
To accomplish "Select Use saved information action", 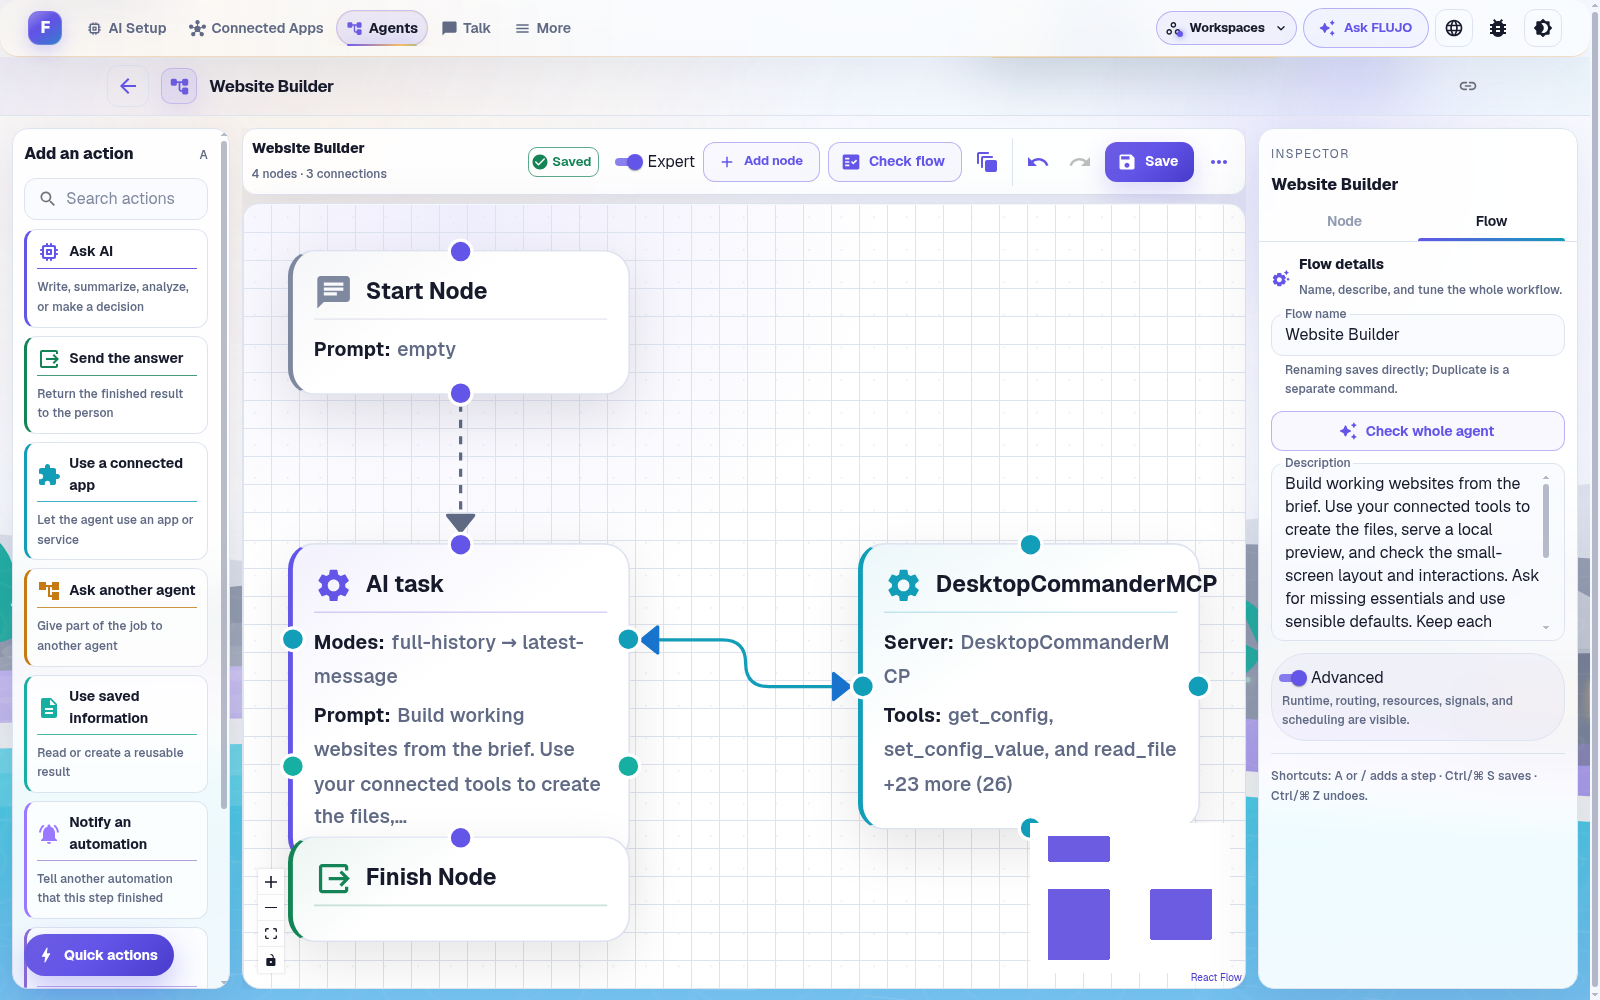I will [116, 734].
